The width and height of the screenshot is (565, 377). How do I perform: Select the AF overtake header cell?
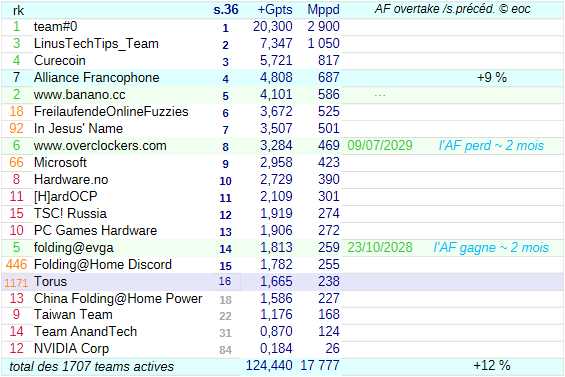pyautogui.click(x=453, y=9)
